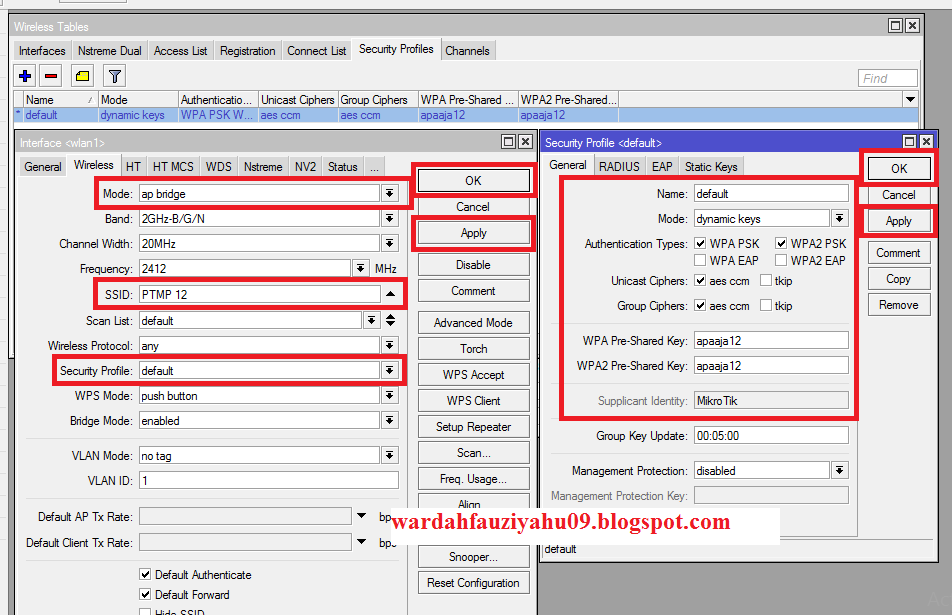Click the WPA2 Pre-Shared Key field
The image size is (952, 615).
770,366
